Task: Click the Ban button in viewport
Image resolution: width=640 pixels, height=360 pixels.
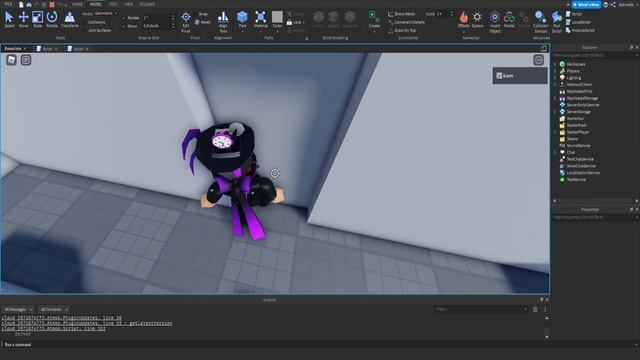Action: point(520,76)
